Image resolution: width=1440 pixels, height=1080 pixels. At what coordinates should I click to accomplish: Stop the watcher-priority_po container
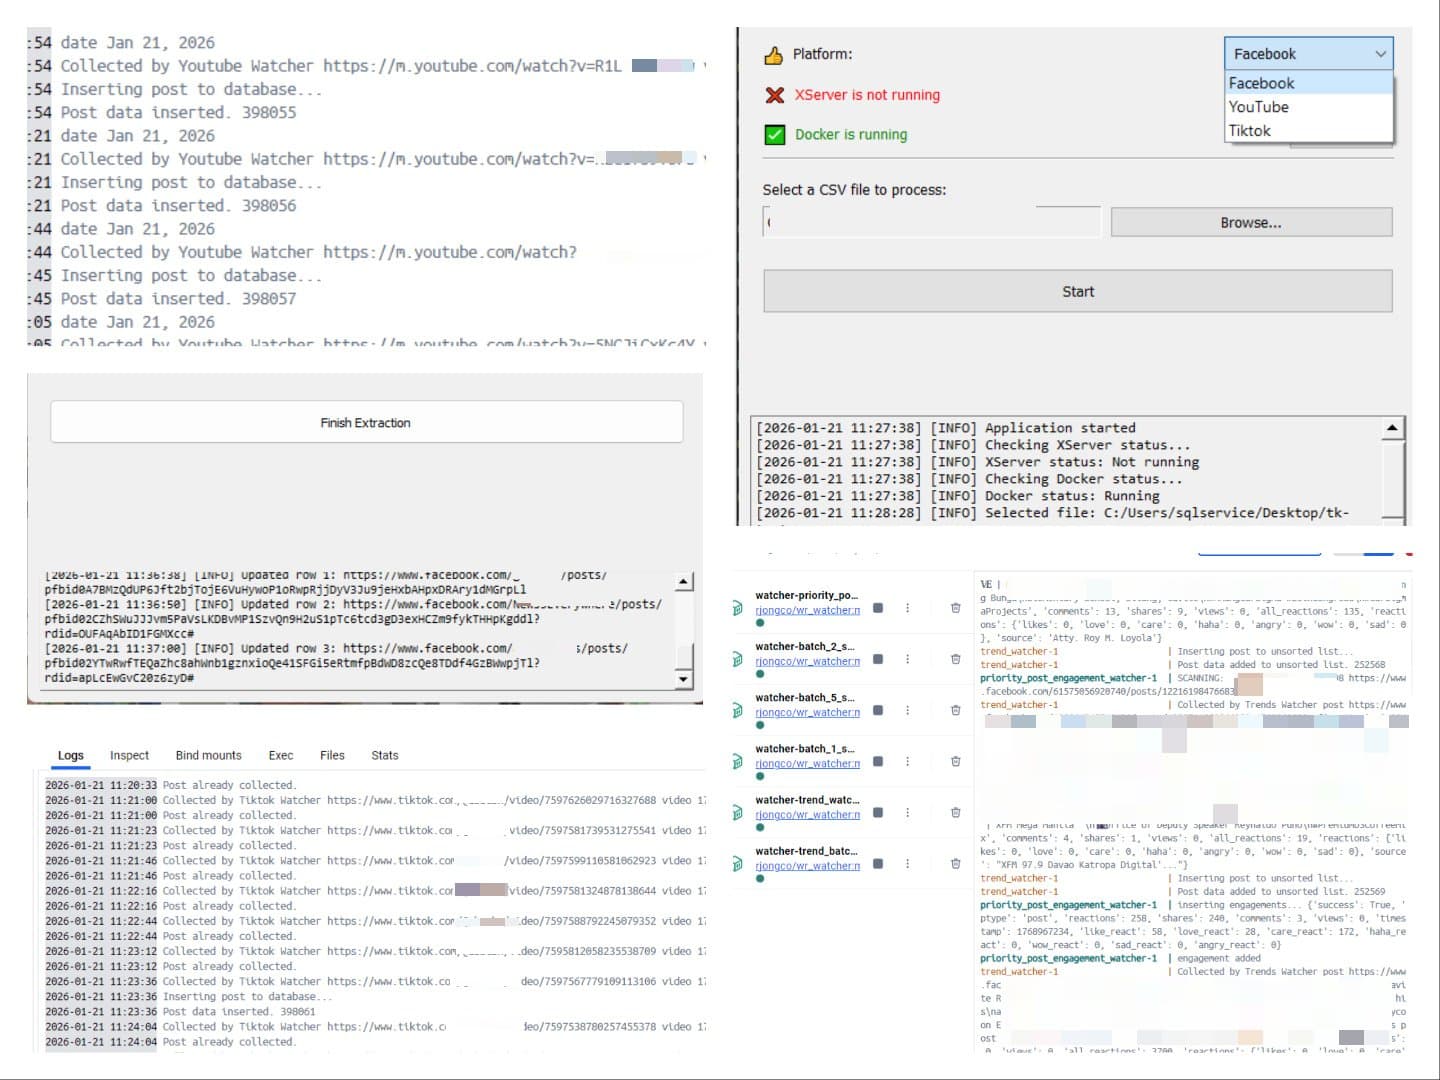tap(878, 608)
